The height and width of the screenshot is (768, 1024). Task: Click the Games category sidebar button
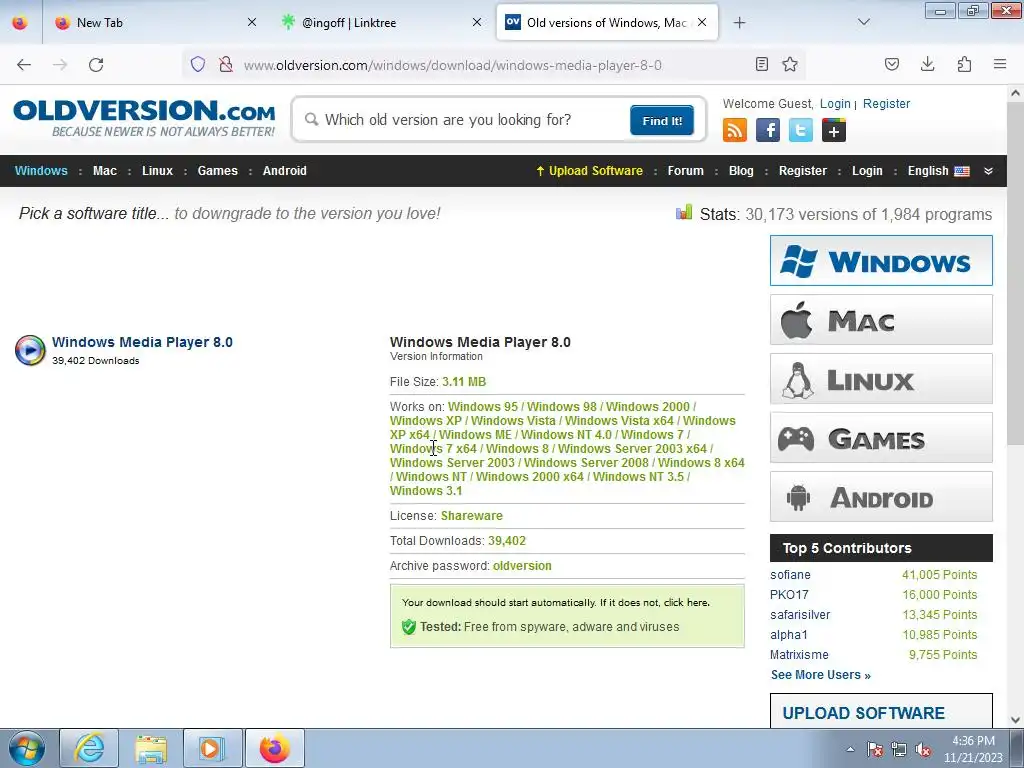click(881, 438)
